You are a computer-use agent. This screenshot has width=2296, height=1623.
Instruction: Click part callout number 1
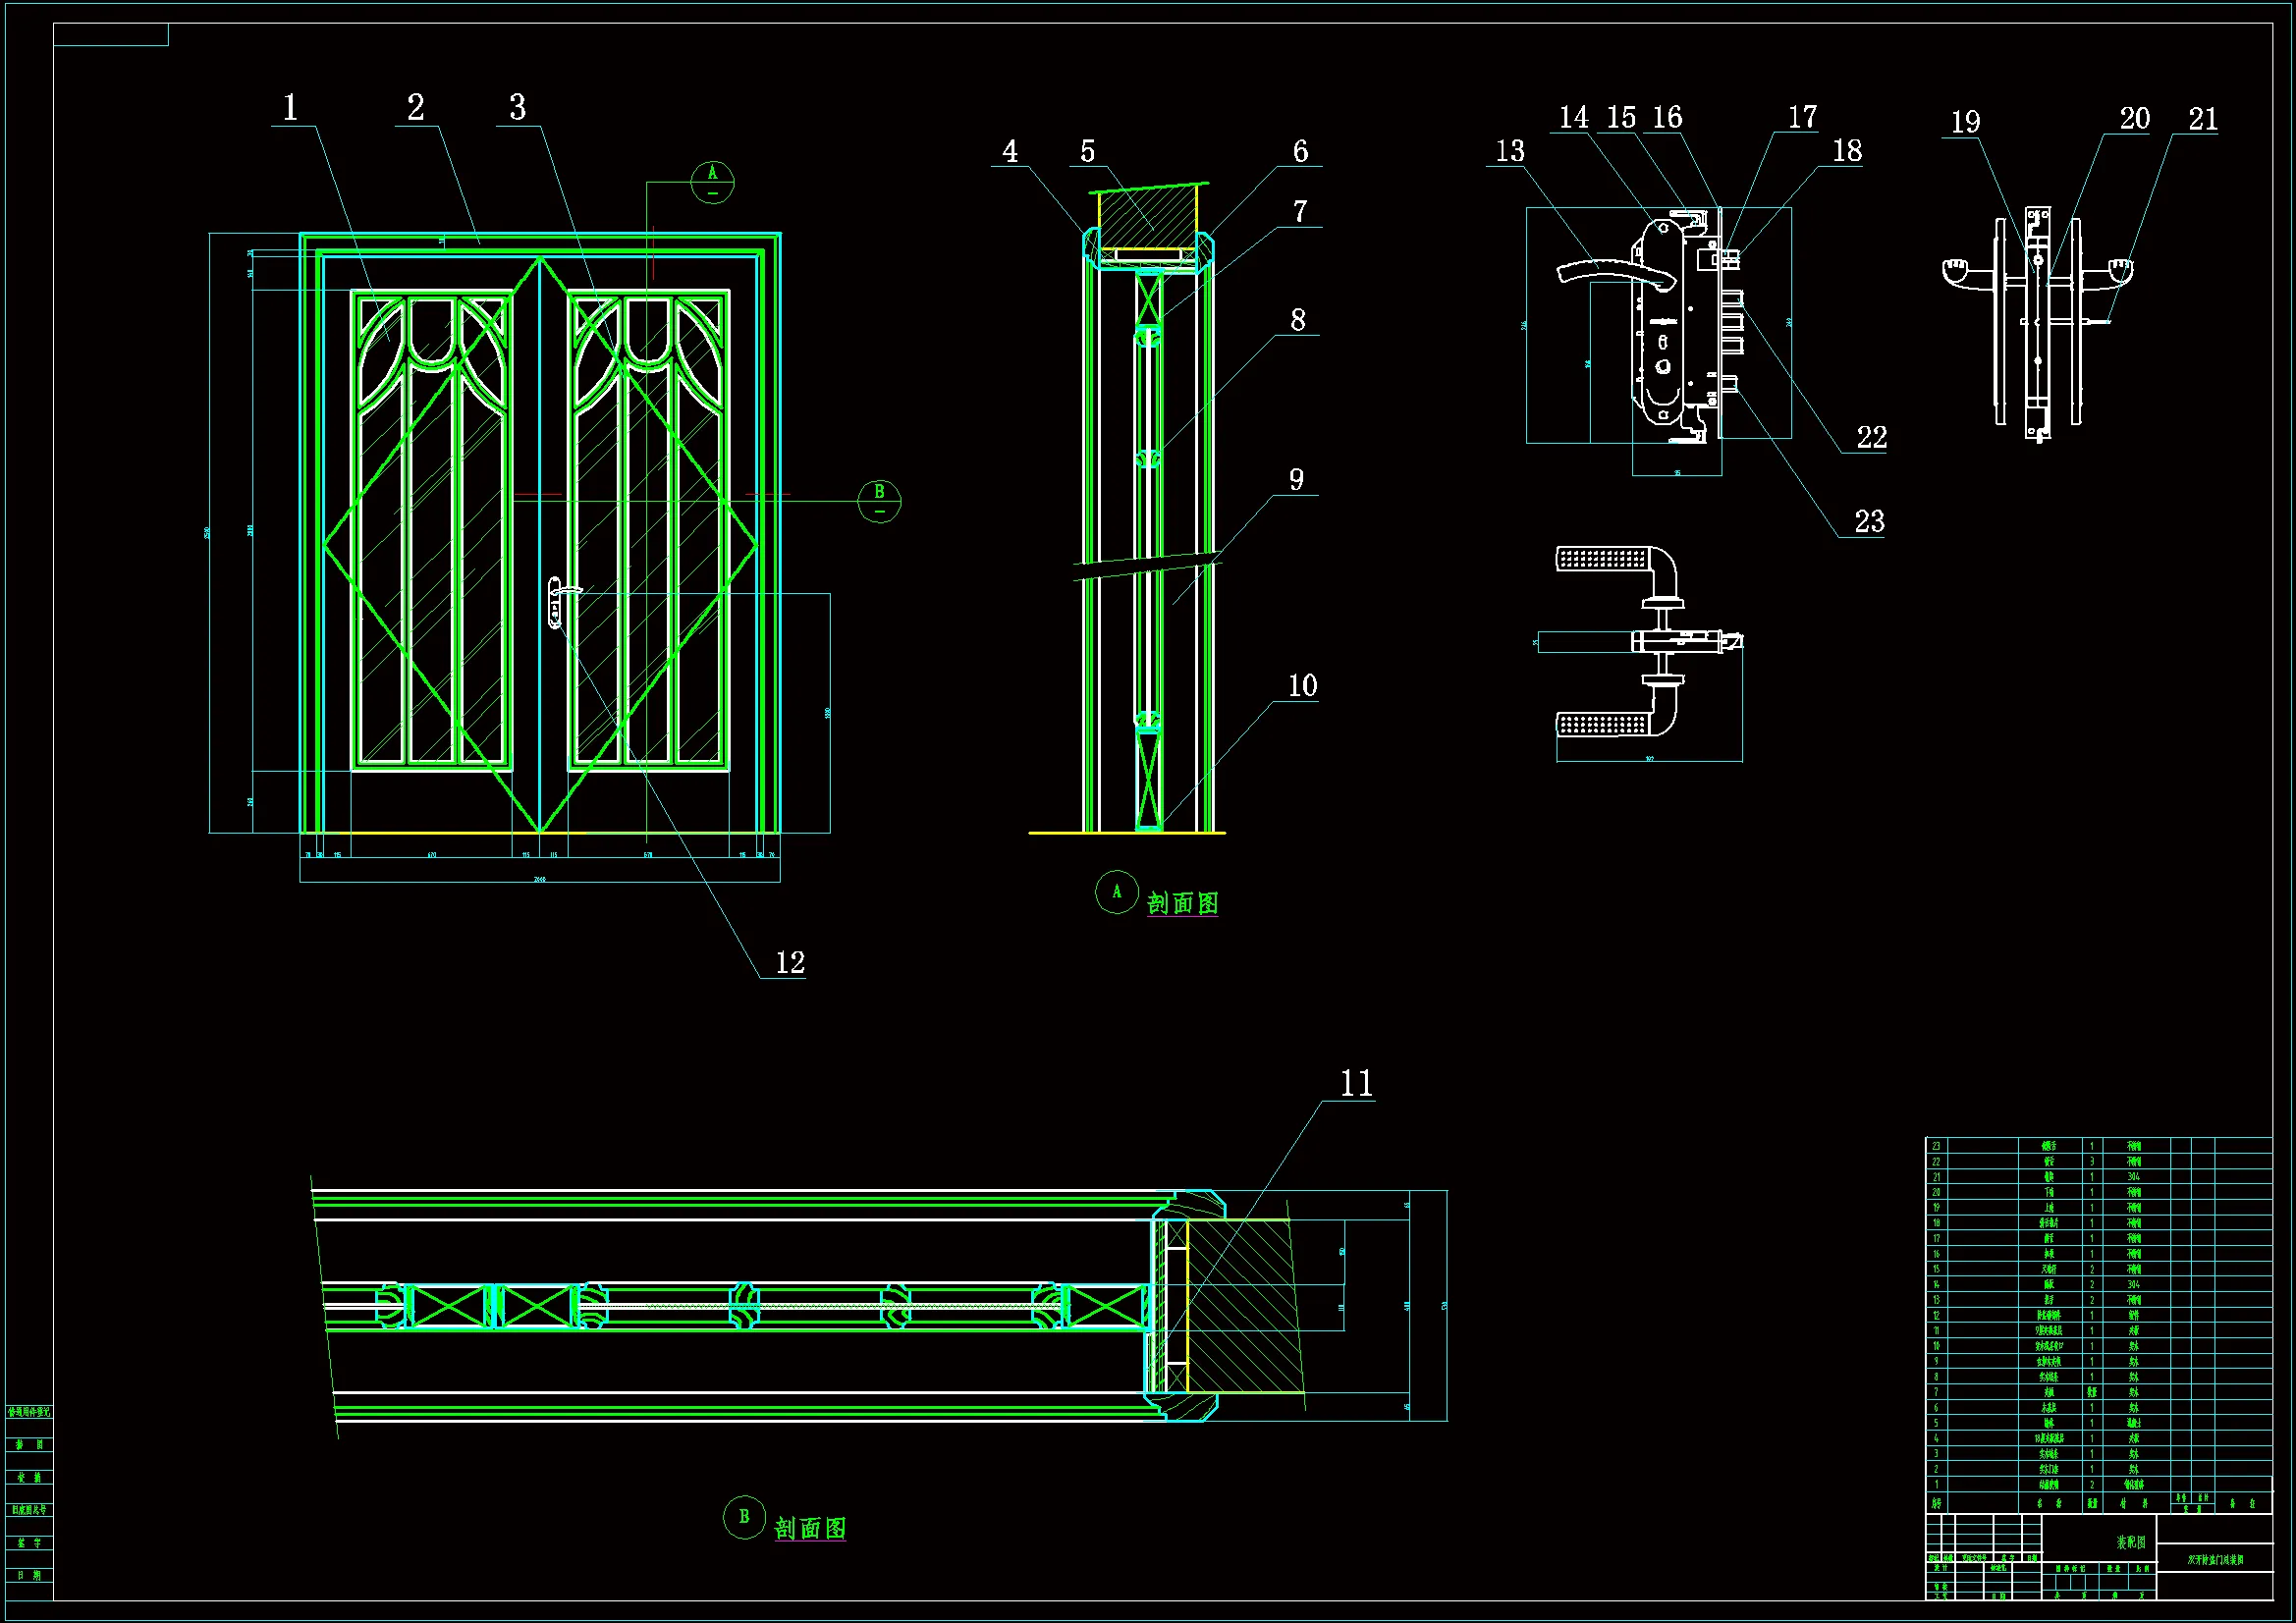[290, 108]
